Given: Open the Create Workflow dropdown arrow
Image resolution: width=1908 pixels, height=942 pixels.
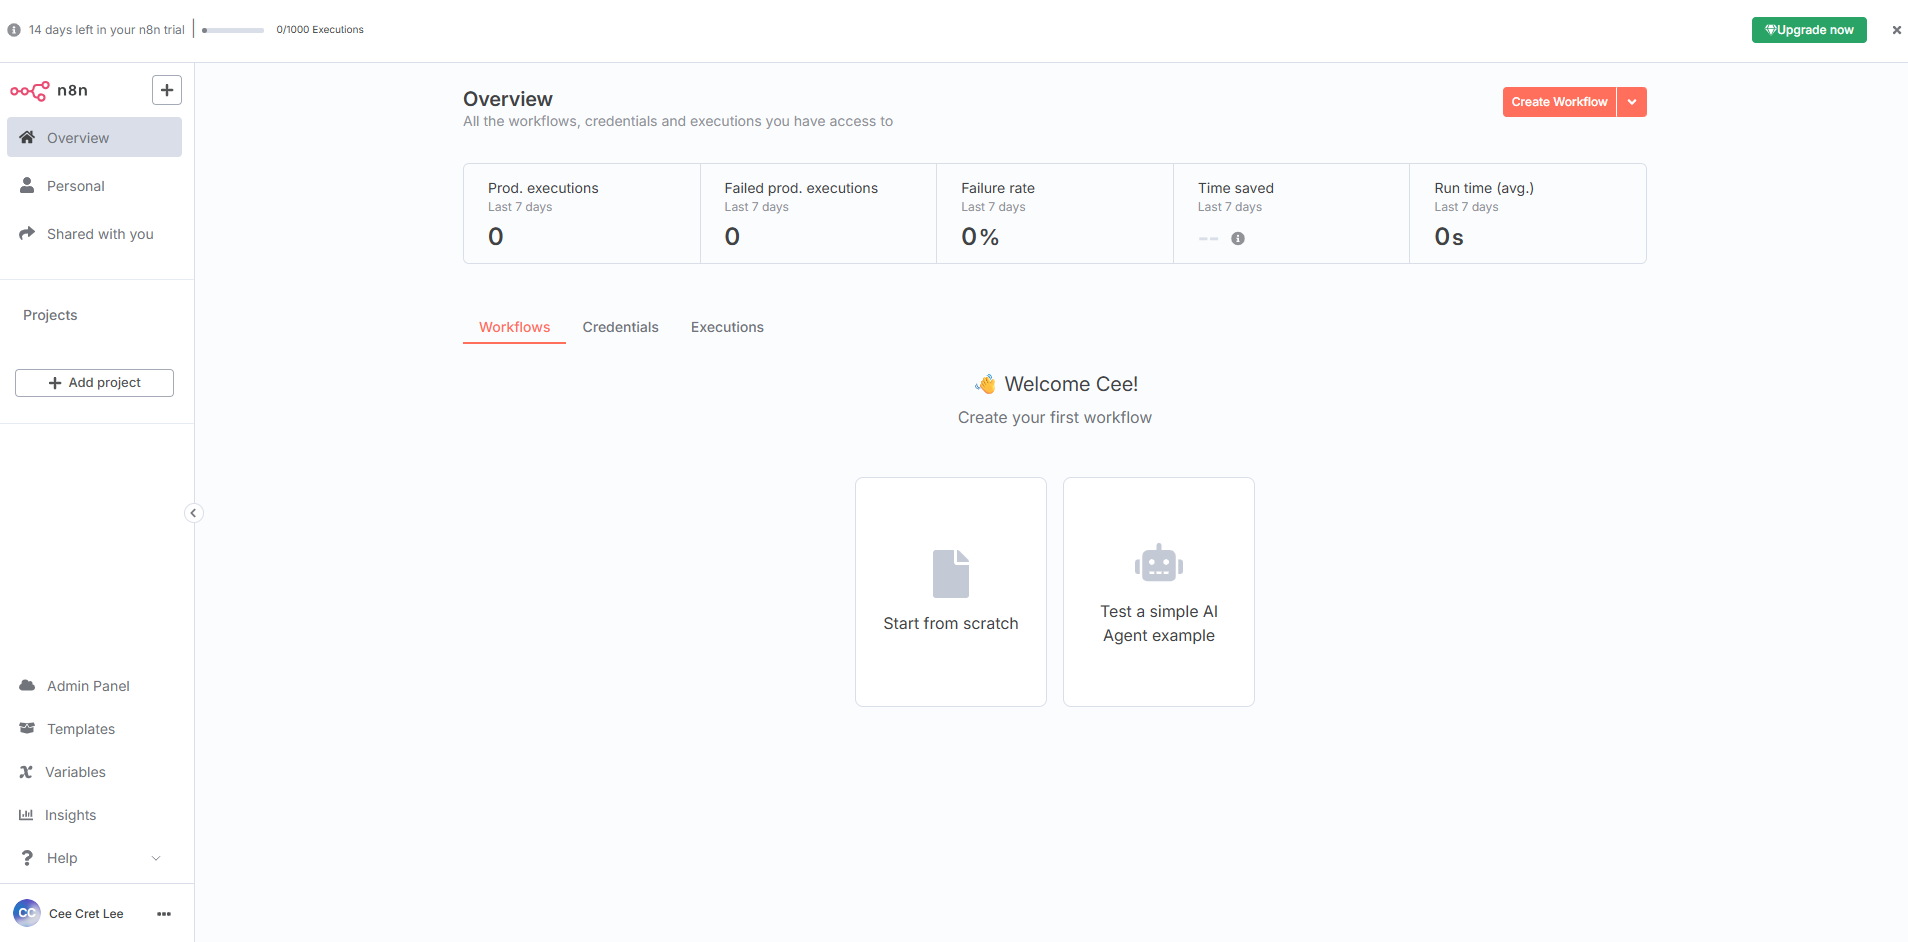Looking at the screenshot, I should pyautogui.click(x=1632, y=101).
